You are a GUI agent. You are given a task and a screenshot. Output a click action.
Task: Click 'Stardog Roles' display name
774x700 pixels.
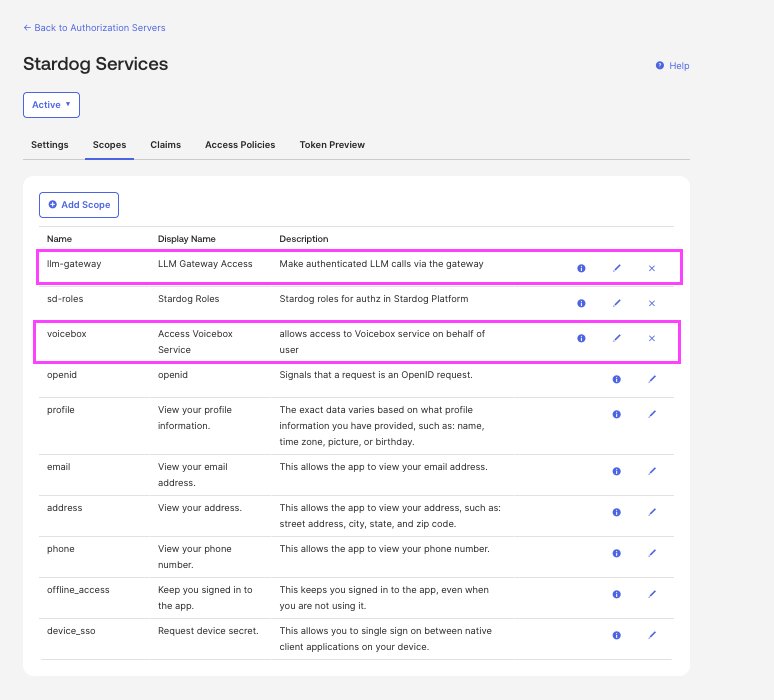(x=189, y=299)
